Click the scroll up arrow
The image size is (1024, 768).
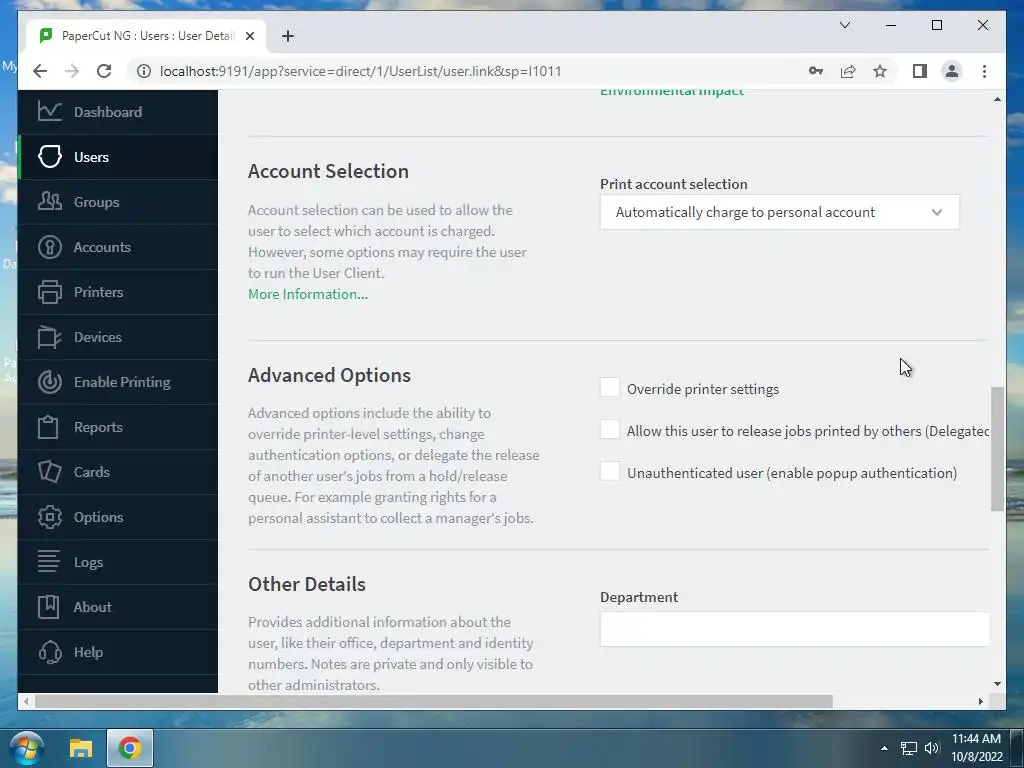click(997, 99)
